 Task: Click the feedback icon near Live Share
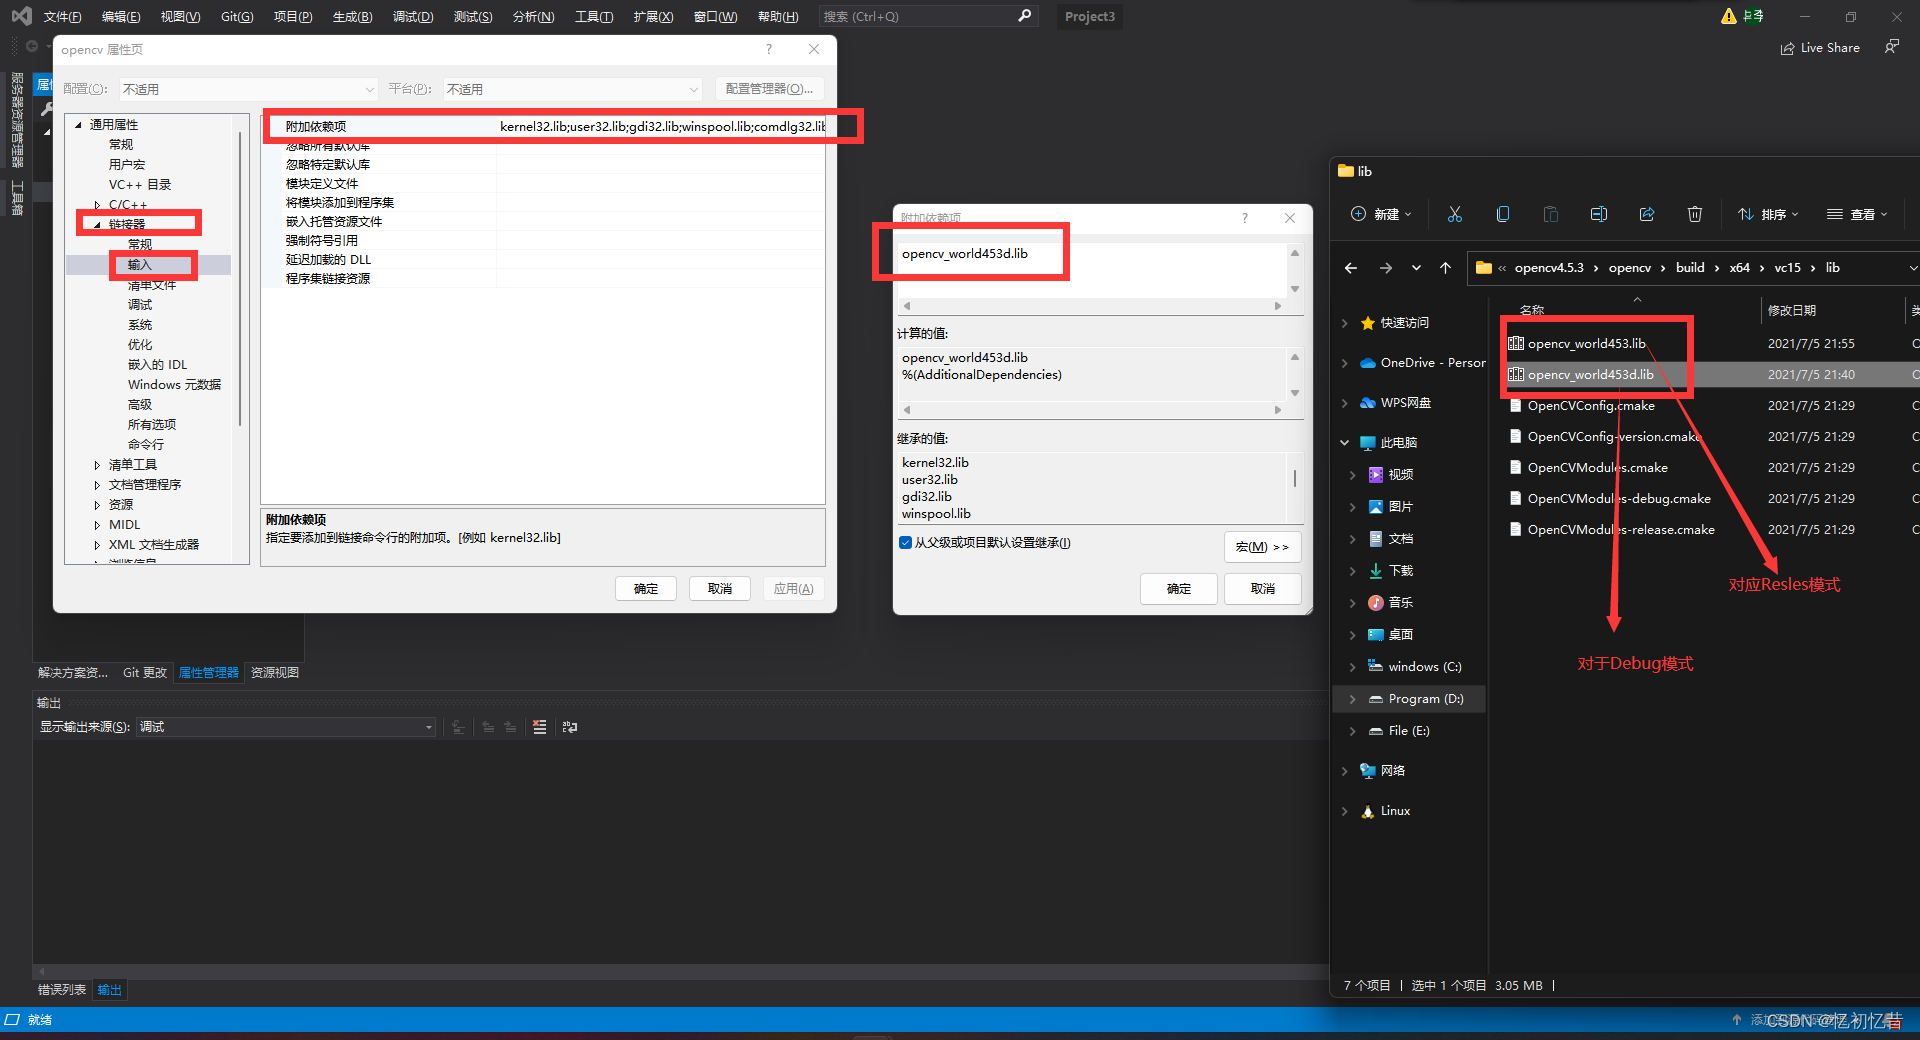(1891, 47)
